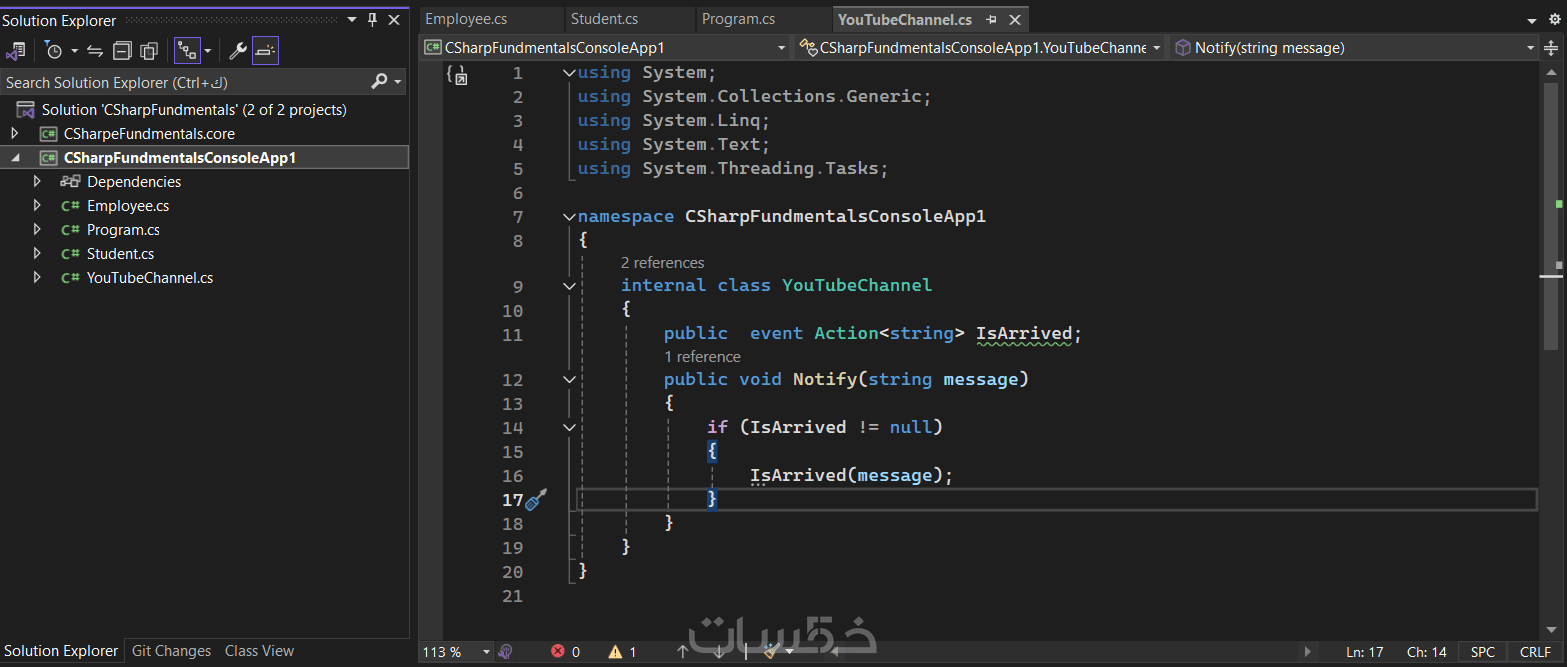Collapse All in Solution Explorer toolbar
The height and width of the screenshot is (667, 1567).
122,50
